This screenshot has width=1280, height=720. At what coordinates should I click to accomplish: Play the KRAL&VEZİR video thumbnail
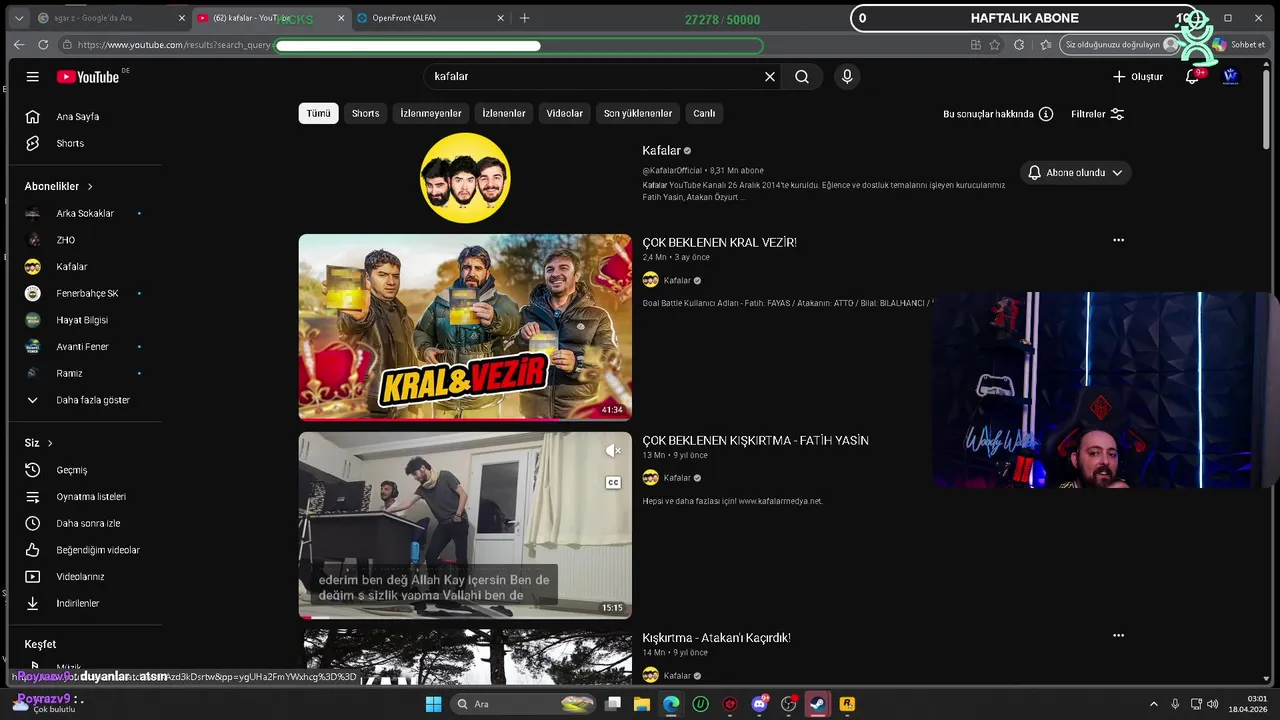(465, 327)
